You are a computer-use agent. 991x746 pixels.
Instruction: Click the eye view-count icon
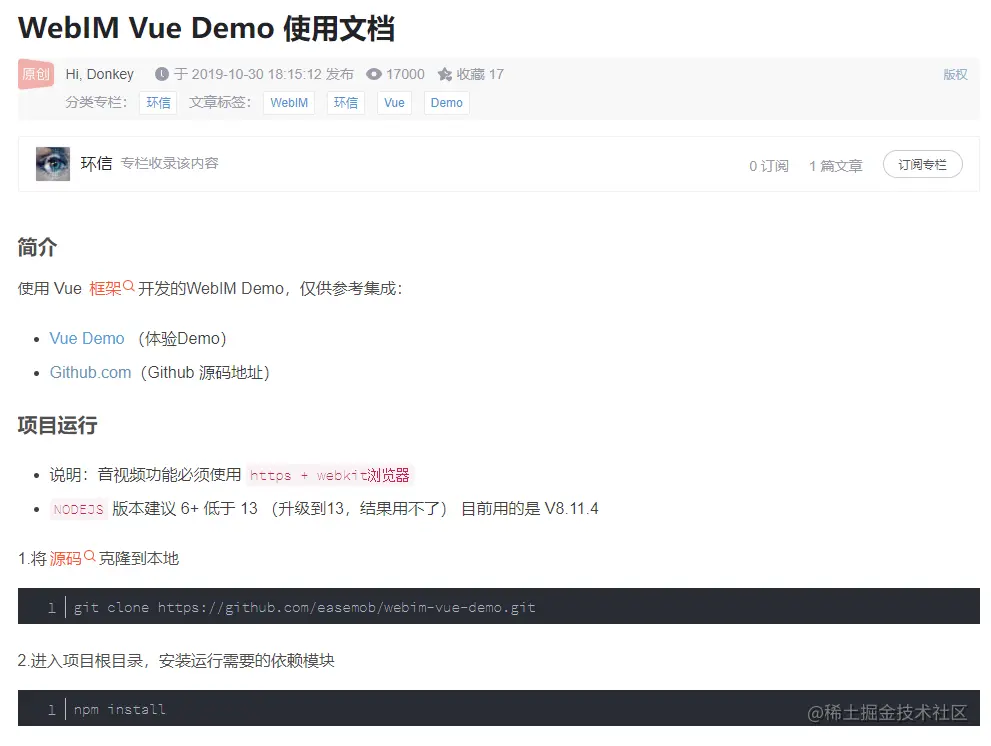(x=374, y=74)
